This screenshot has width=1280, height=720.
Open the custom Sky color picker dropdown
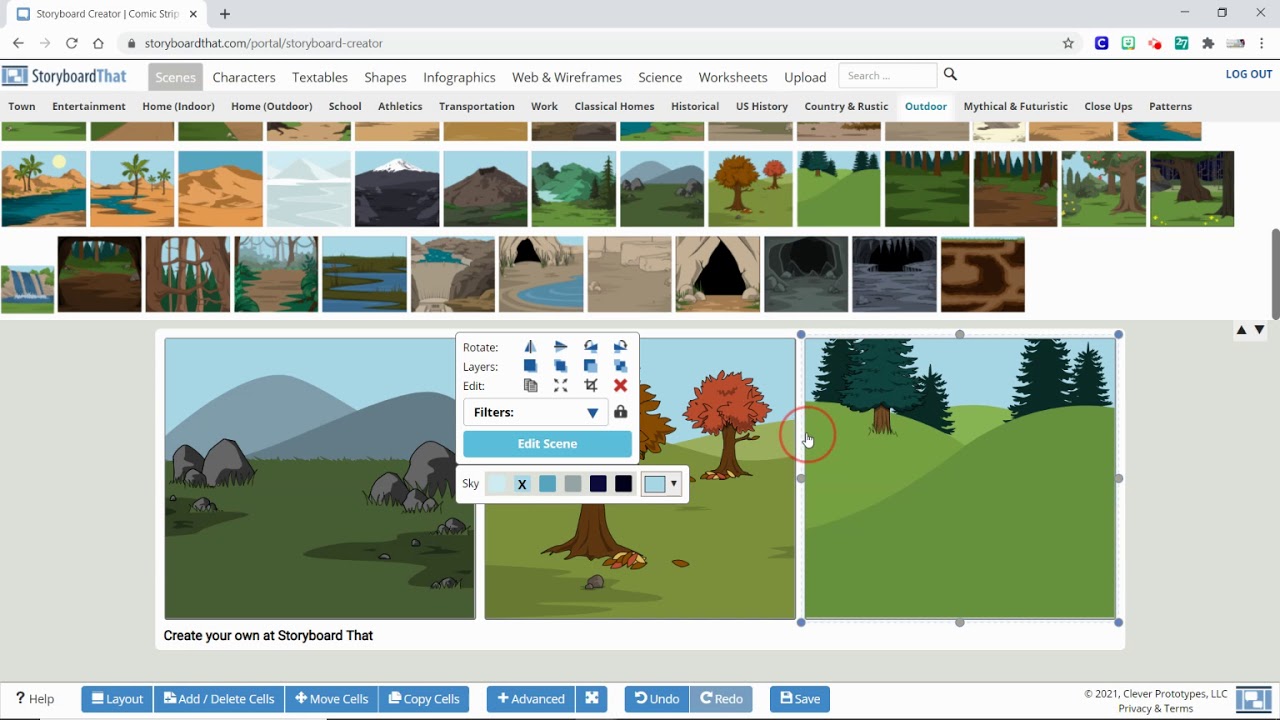(661, 484)
